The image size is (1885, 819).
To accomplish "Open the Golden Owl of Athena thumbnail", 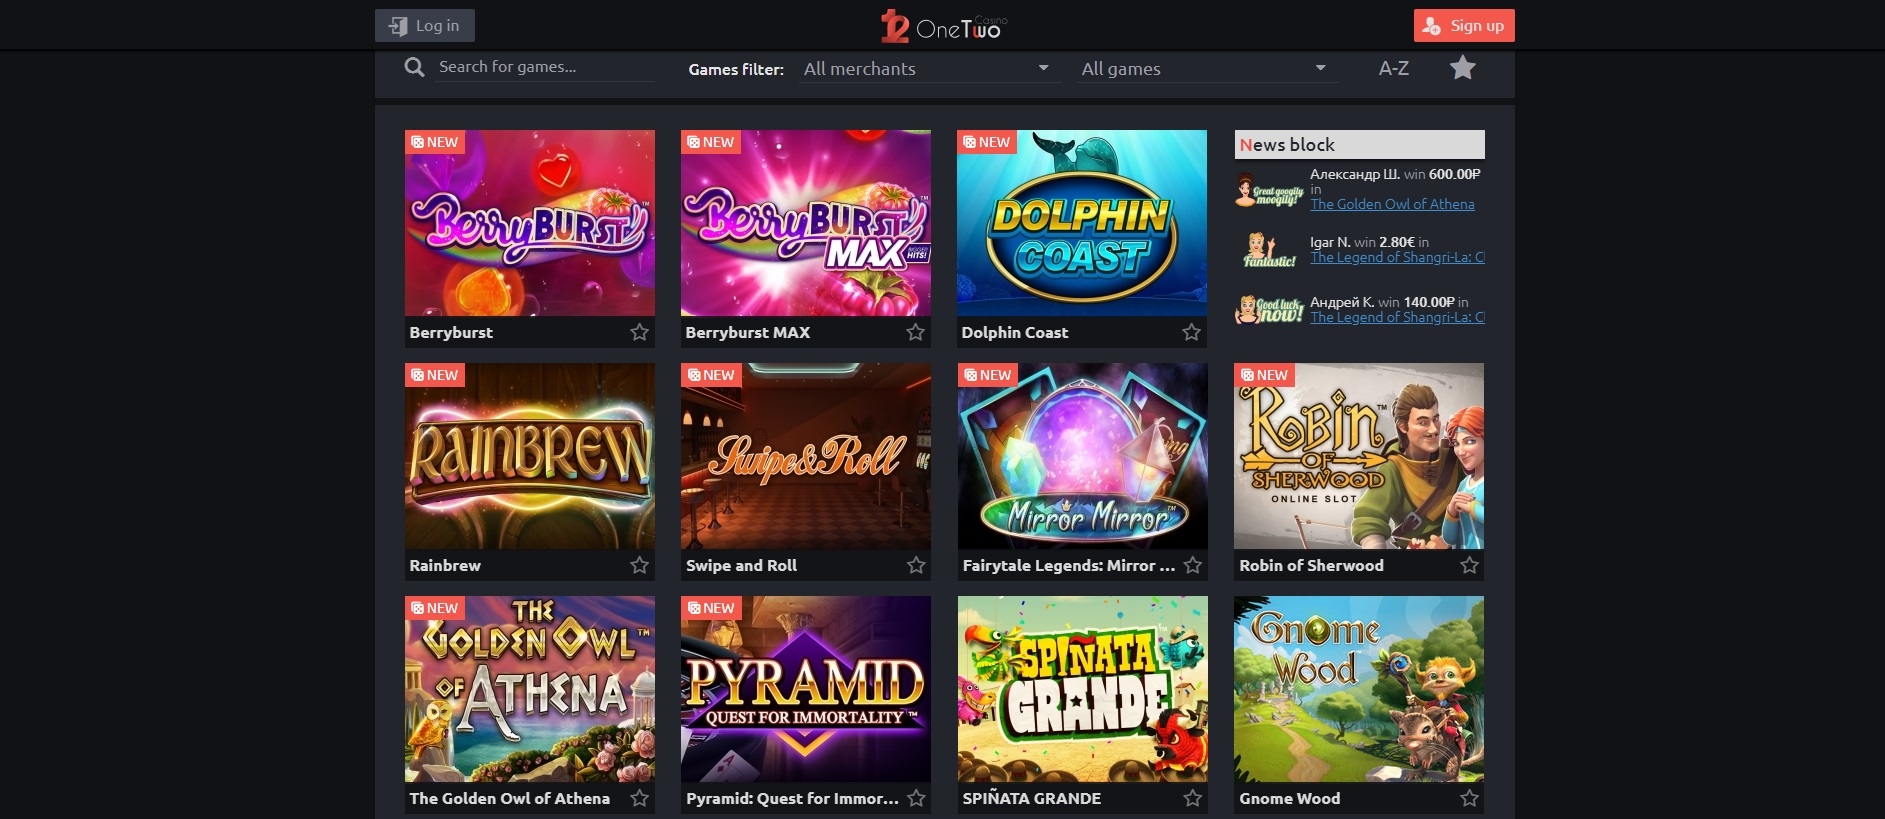I will pos(530,689).
